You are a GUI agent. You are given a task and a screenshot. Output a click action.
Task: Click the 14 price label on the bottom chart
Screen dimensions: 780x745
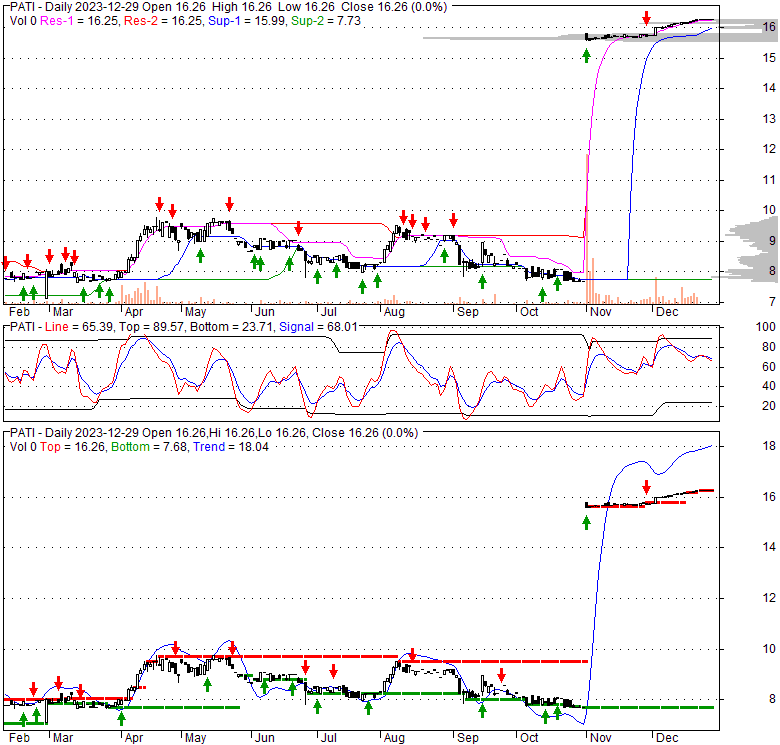pos(769,547)
